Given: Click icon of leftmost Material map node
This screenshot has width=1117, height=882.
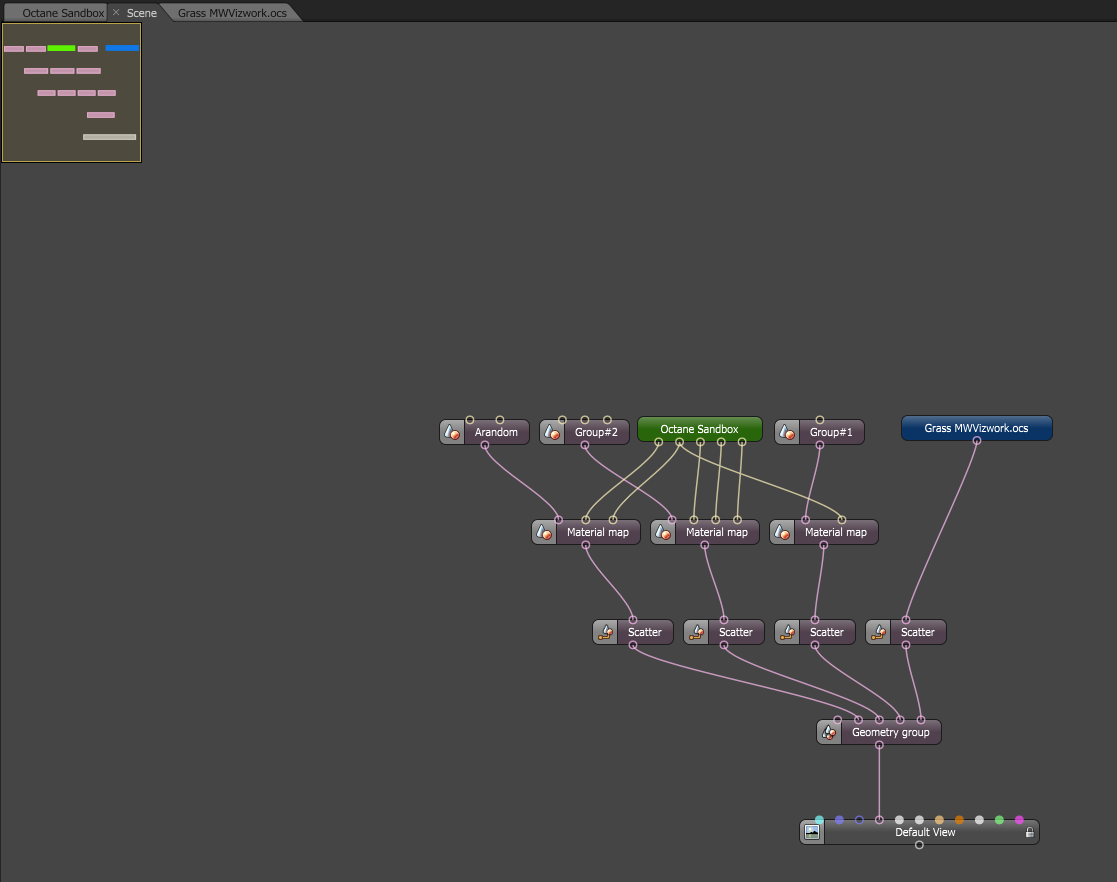Looking at the screenshot, I should point(544,532).
